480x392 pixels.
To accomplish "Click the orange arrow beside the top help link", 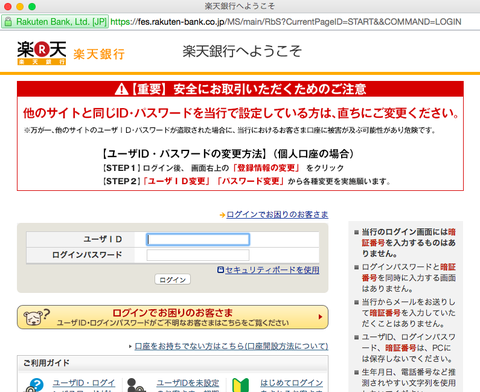I will (x=222, y=215).
